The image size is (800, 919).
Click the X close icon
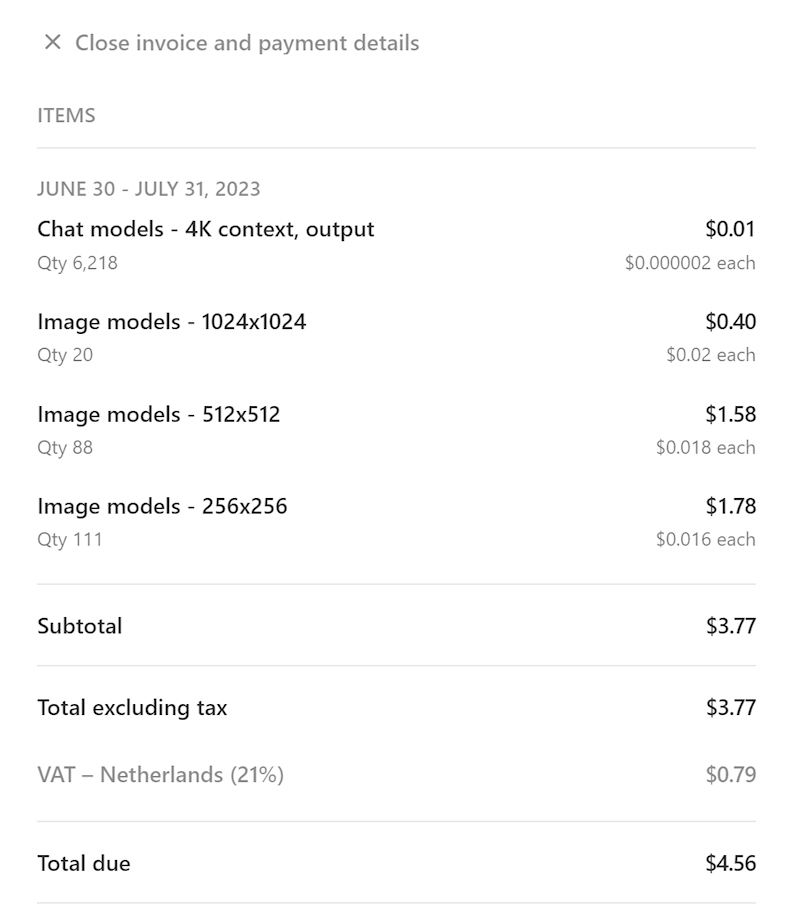53,42
